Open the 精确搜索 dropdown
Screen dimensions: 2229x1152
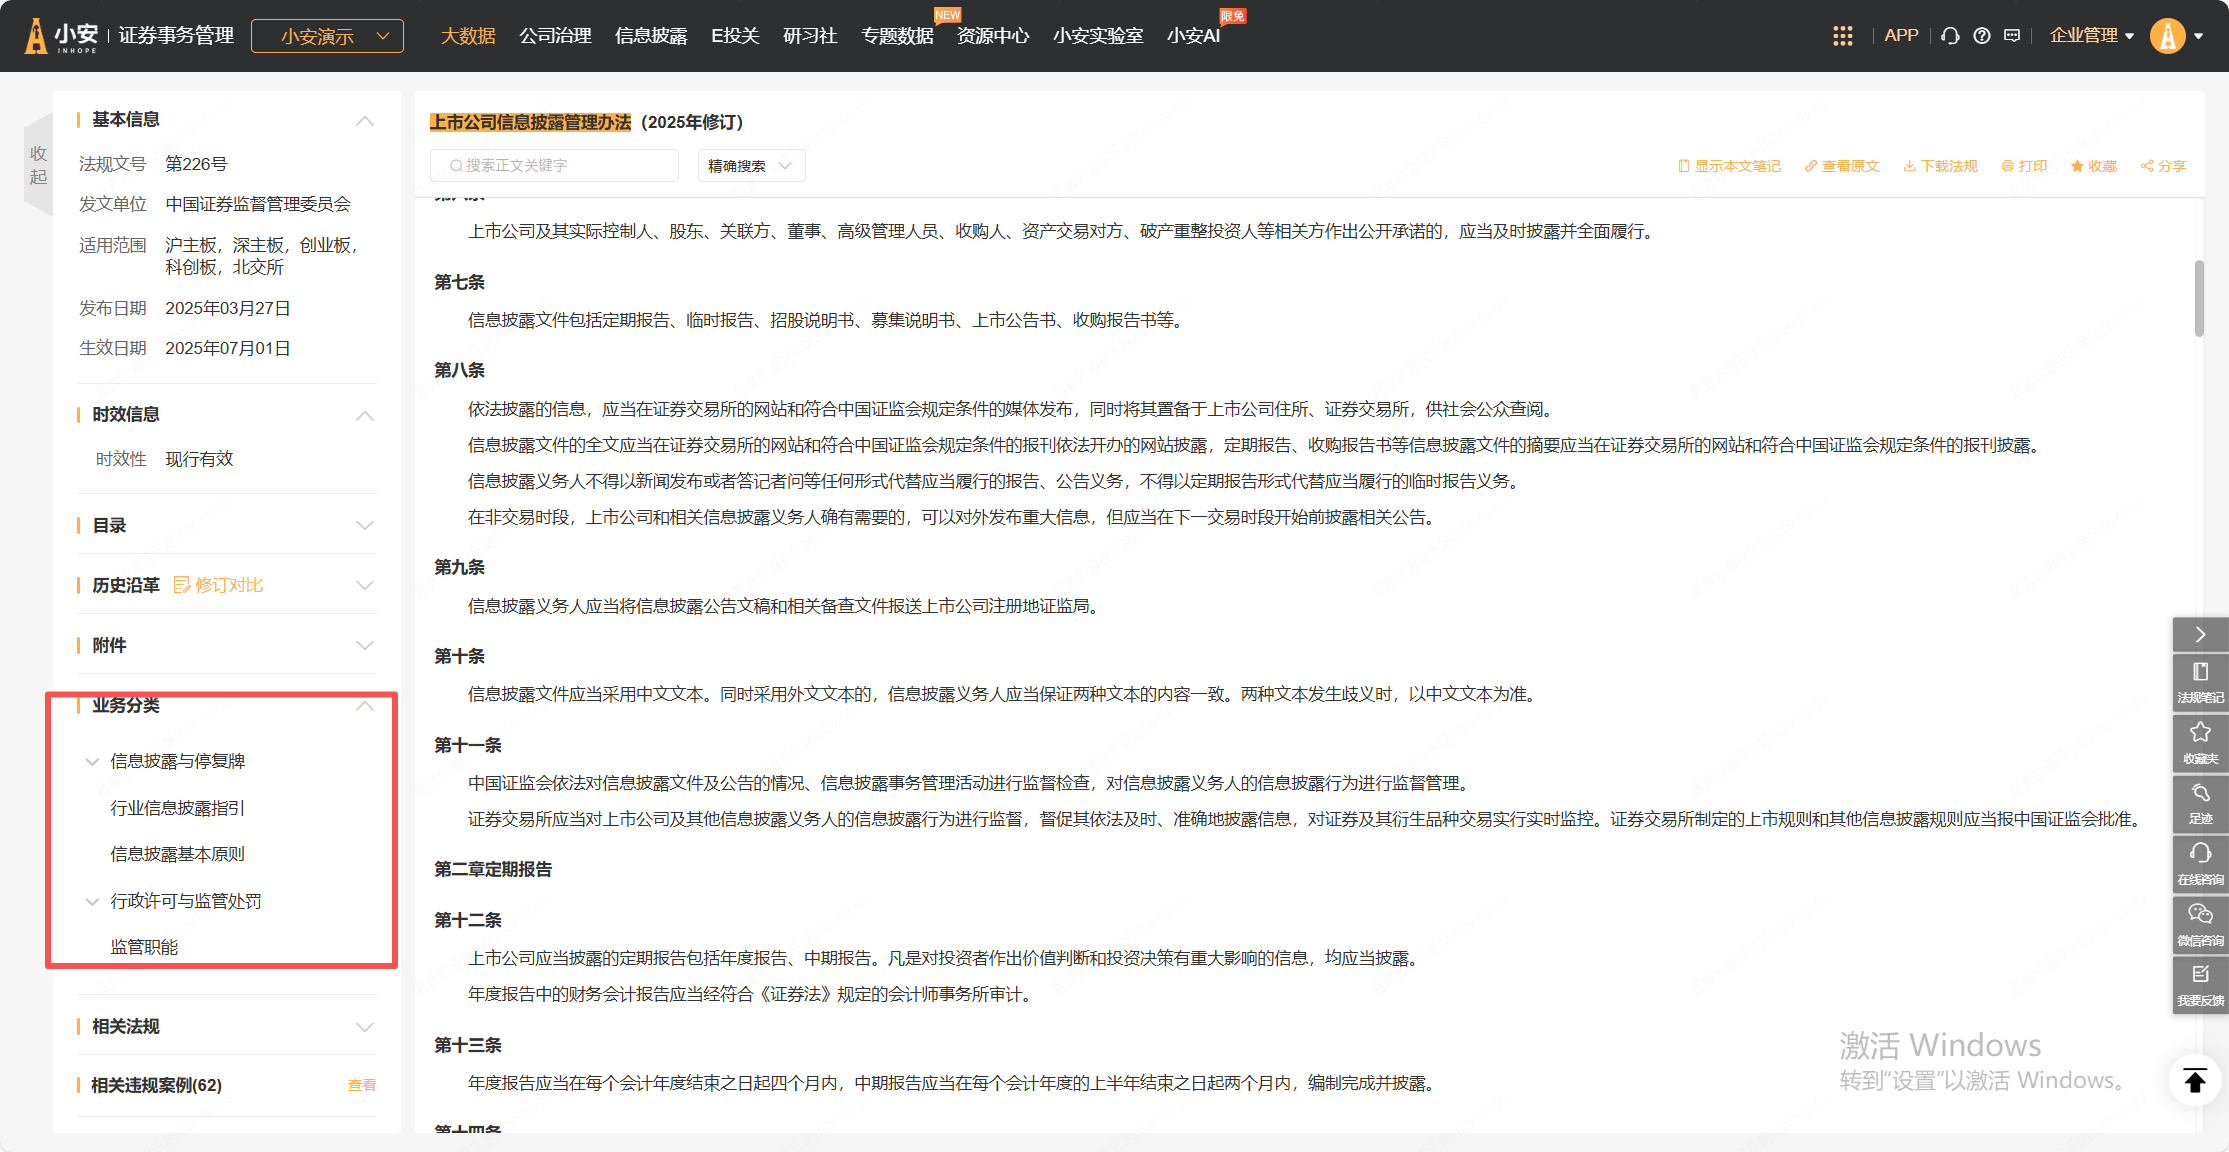pos(750,166)
